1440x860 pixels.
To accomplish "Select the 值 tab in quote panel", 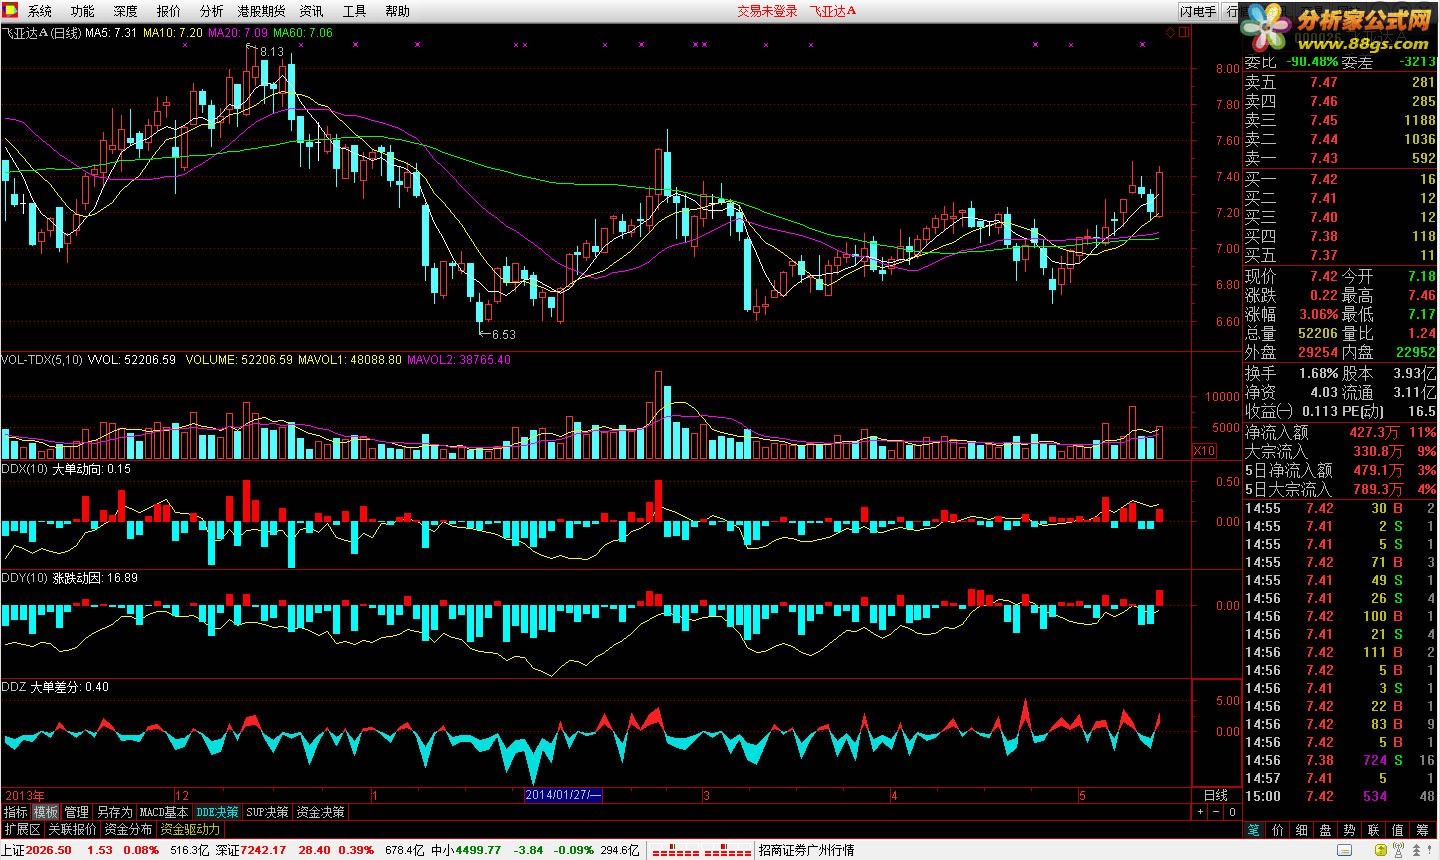I will point(1397,830).
